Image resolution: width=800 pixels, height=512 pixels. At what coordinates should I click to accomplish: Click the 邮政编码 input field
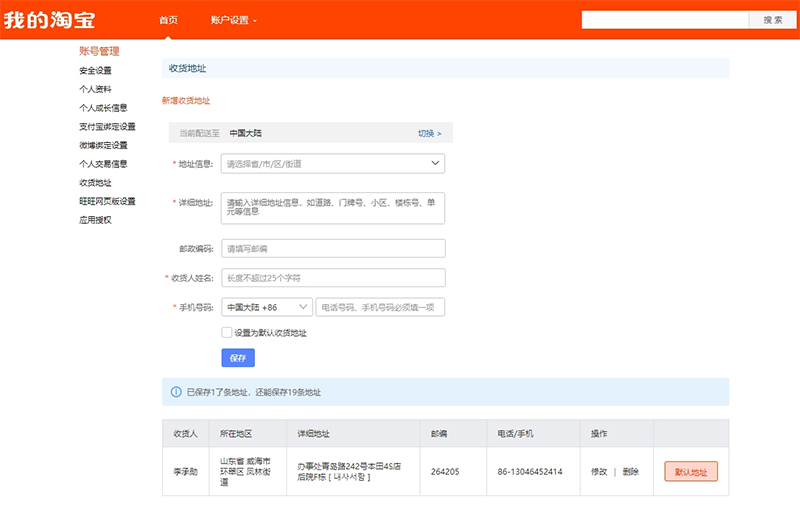[x=333, y=248]
